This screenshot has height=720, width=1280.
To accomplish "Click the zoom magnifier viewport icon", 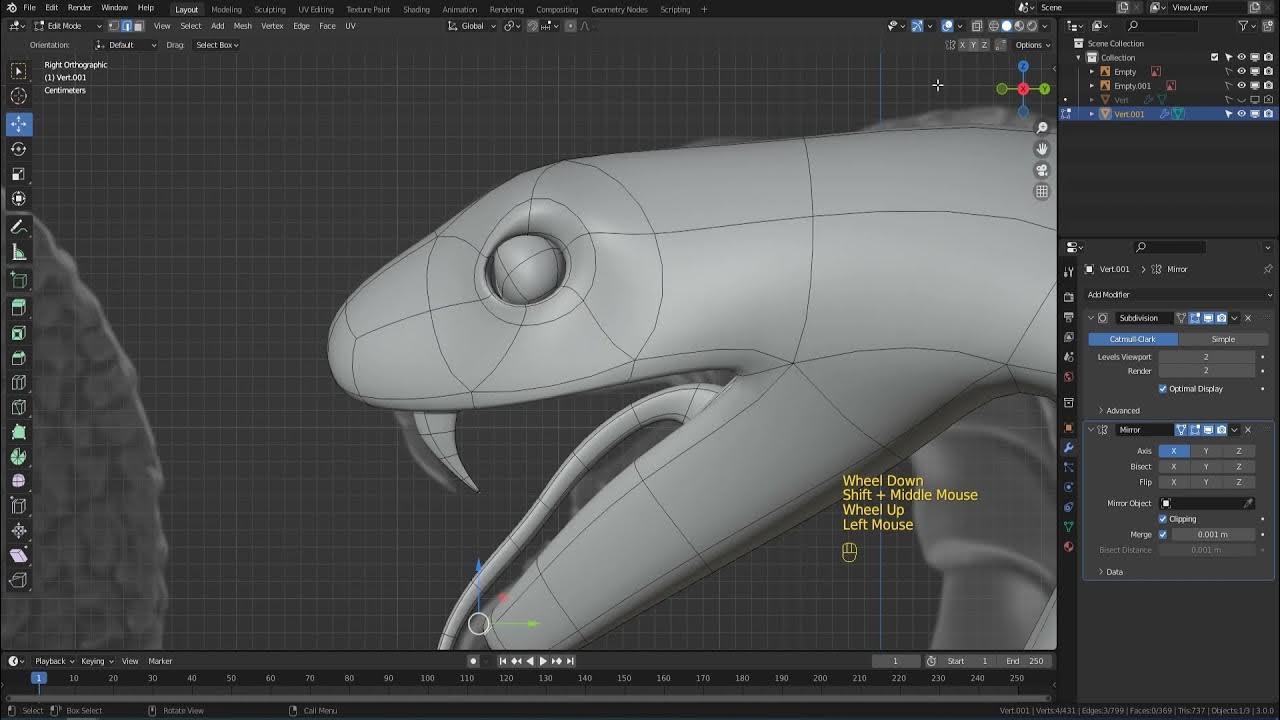I will coord(1042,128).
